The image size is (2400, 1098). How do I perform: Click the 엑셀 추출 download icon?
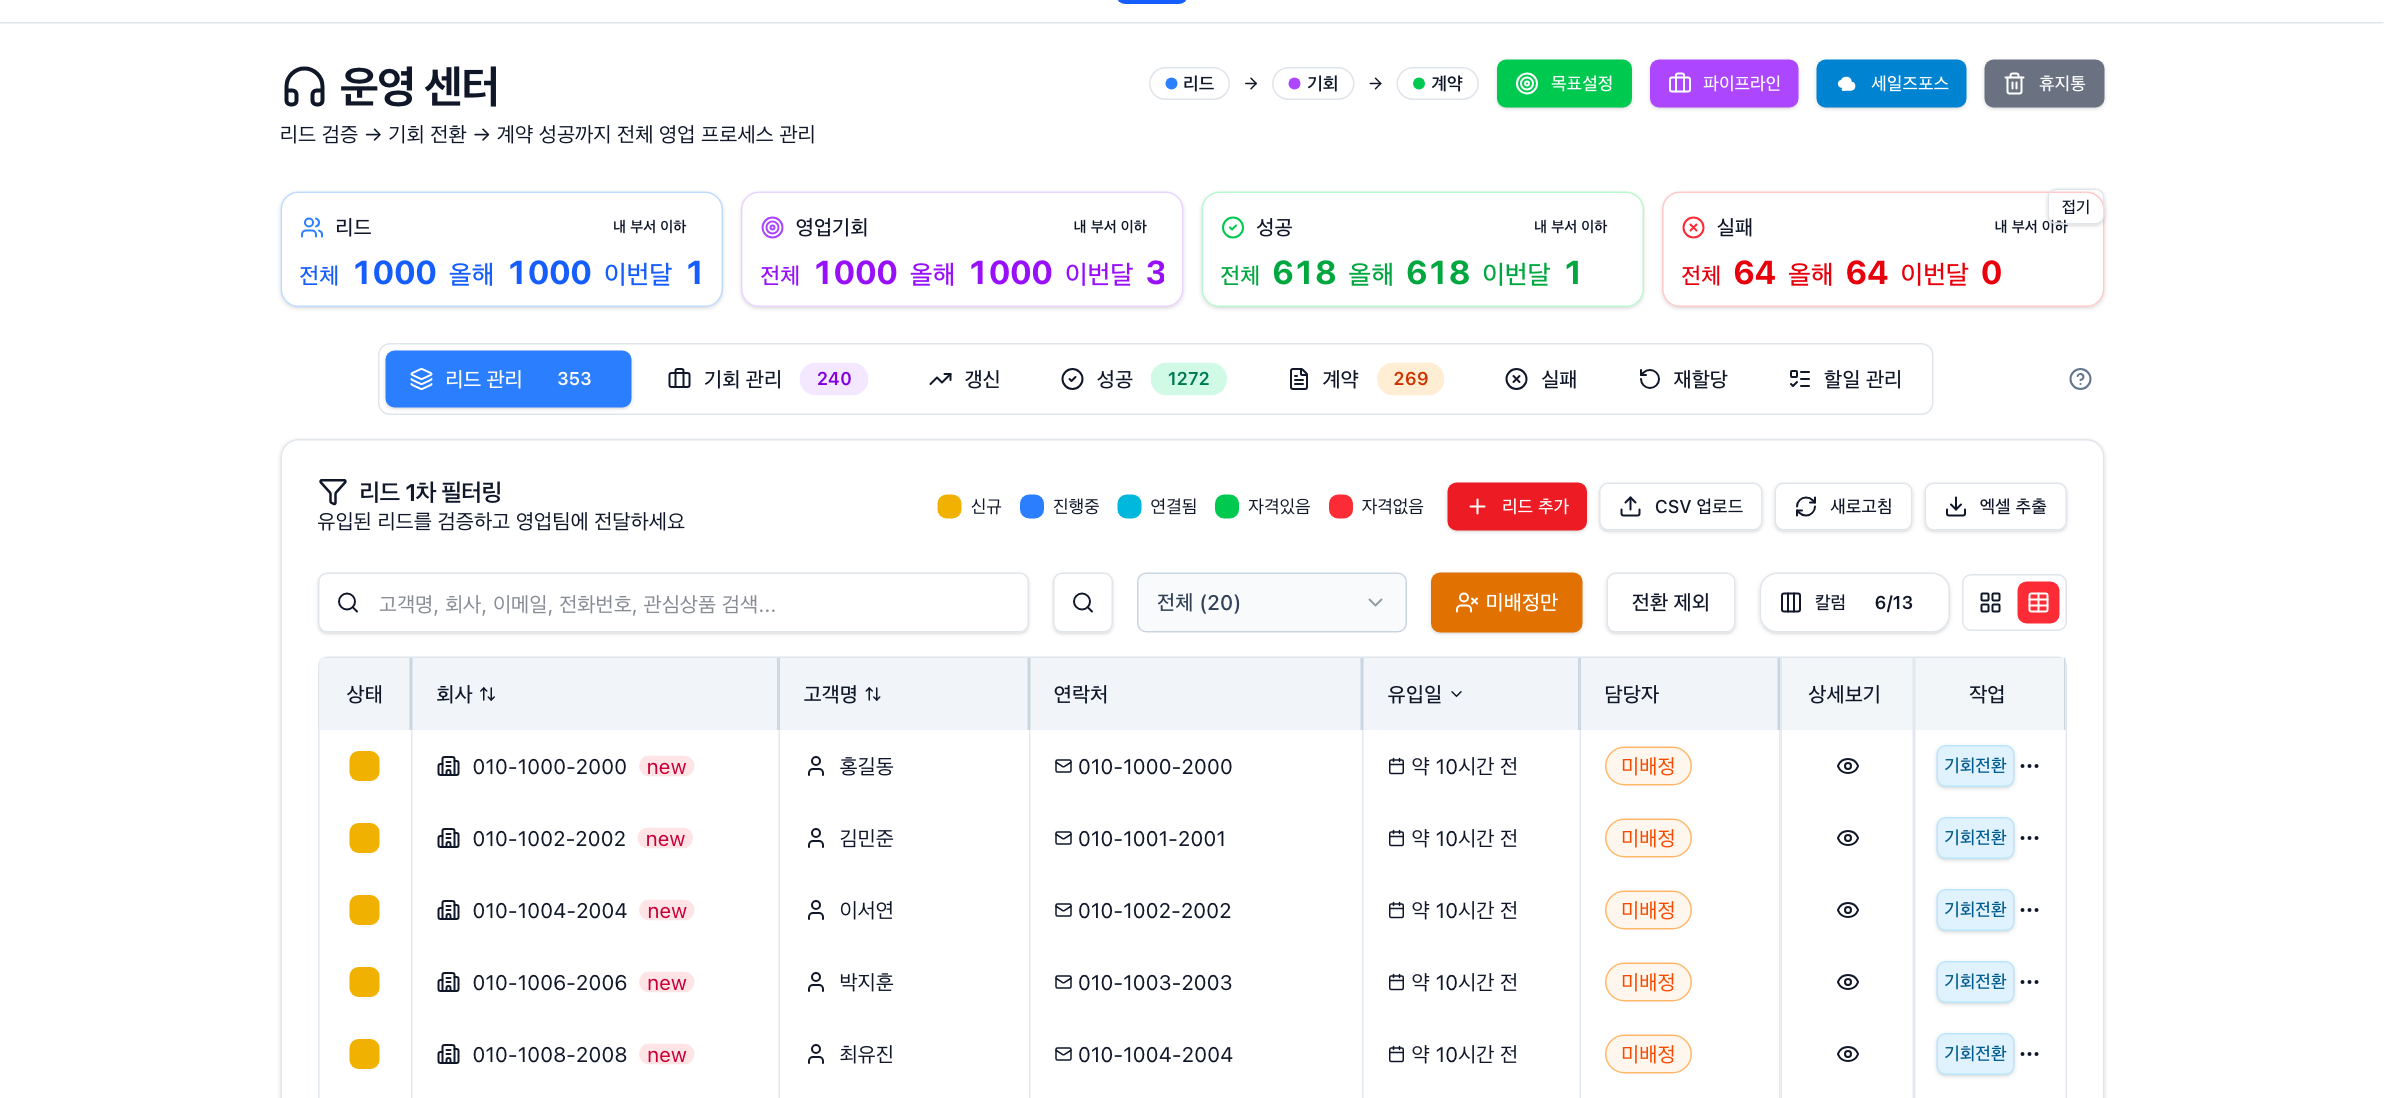[1955, 506]
